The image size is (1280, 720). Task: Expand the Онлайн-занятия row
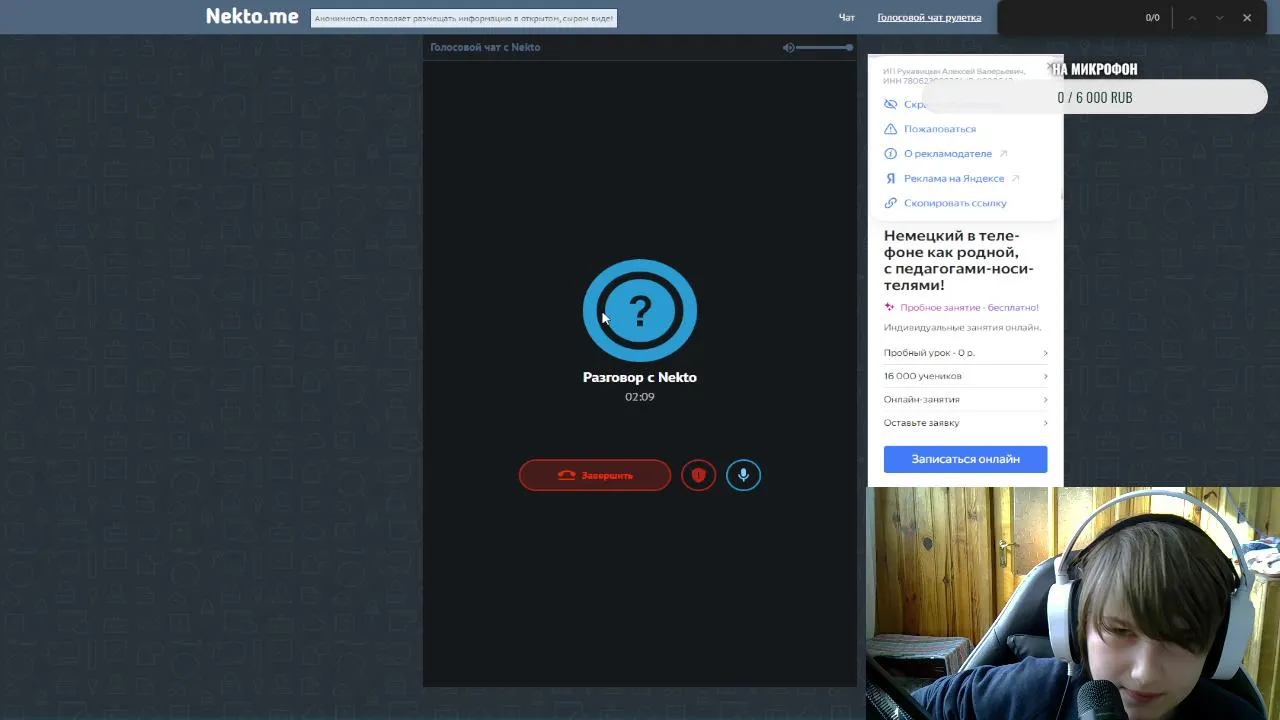(x=965, y=399)
